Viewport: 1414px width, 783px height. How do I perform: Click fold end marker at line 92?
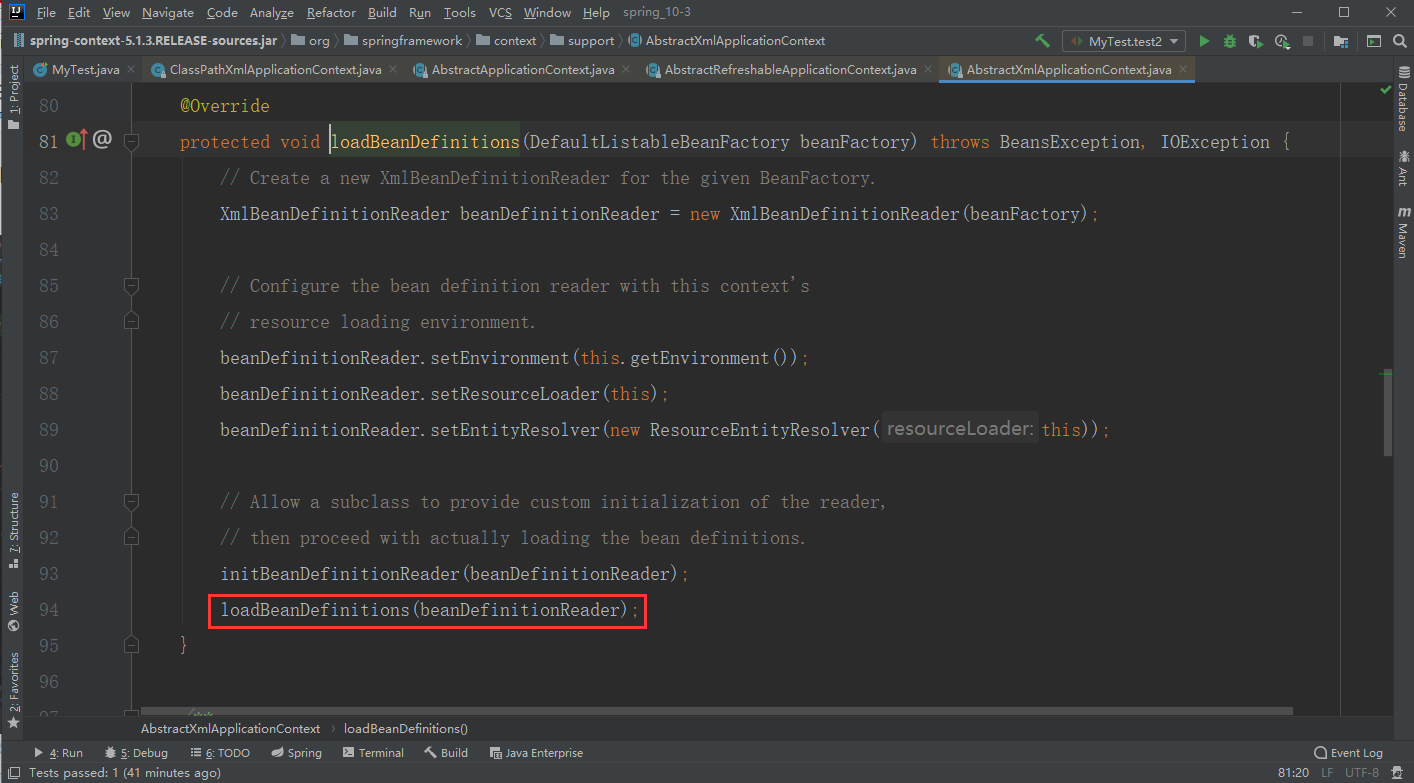click(130, 538)
